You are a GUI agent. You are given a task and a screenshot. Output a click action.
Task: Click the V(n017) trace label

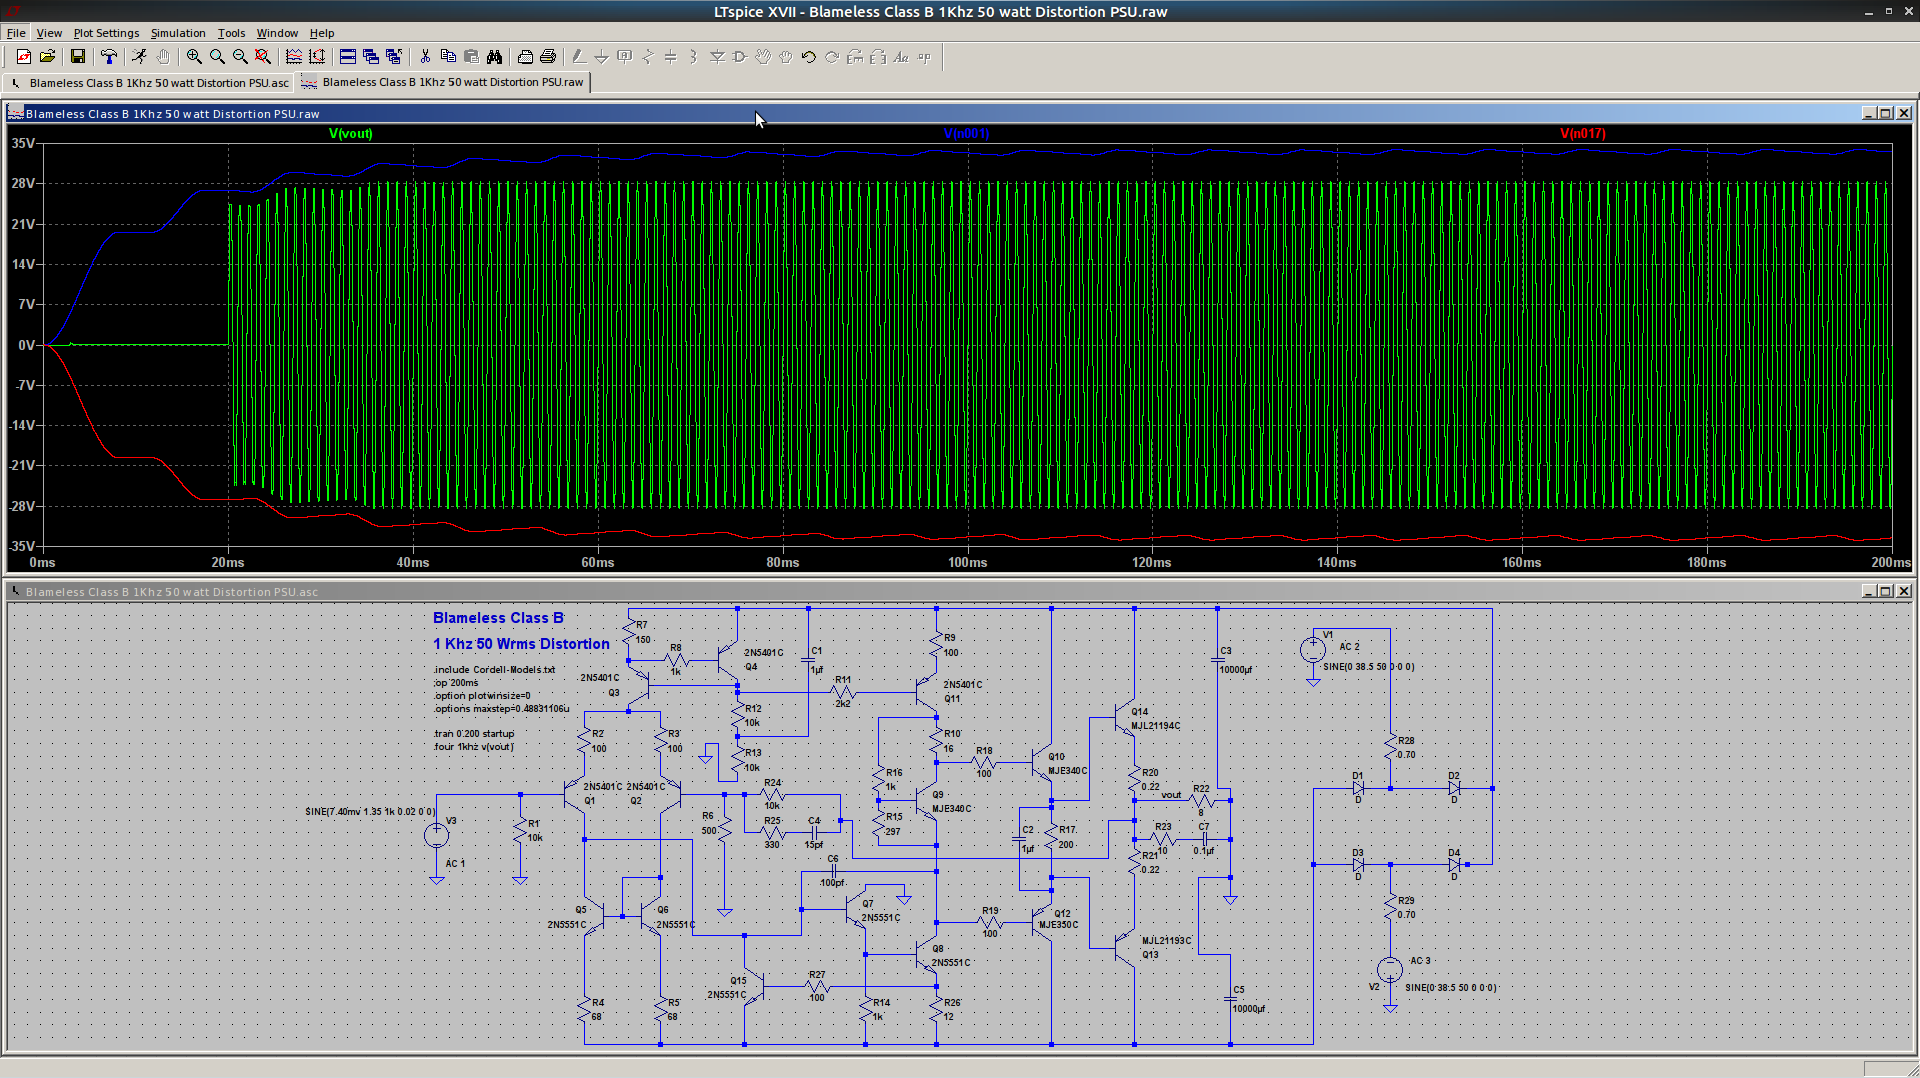pos(1583,133)
